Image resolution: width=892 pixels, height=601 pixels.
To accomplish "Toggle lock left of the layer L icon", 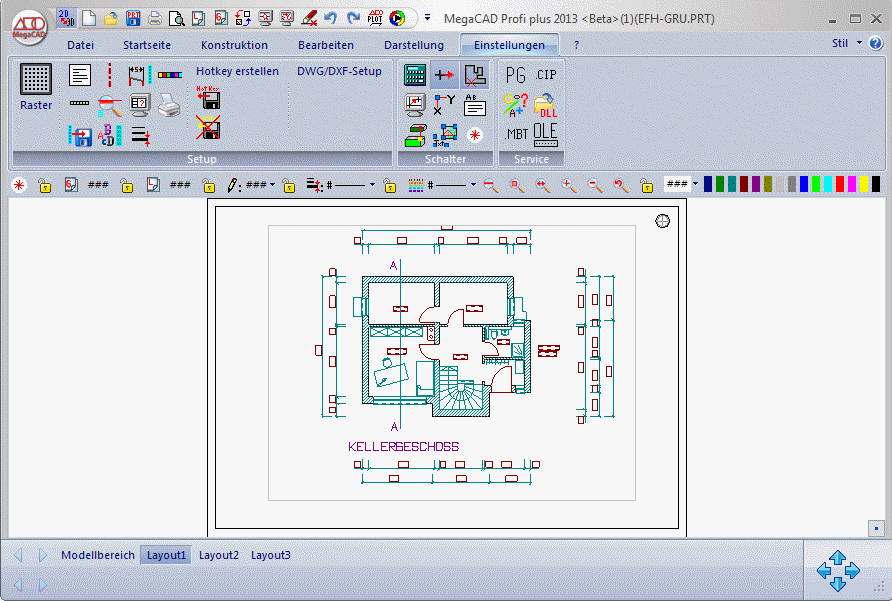I will click(x=126, y=186).
